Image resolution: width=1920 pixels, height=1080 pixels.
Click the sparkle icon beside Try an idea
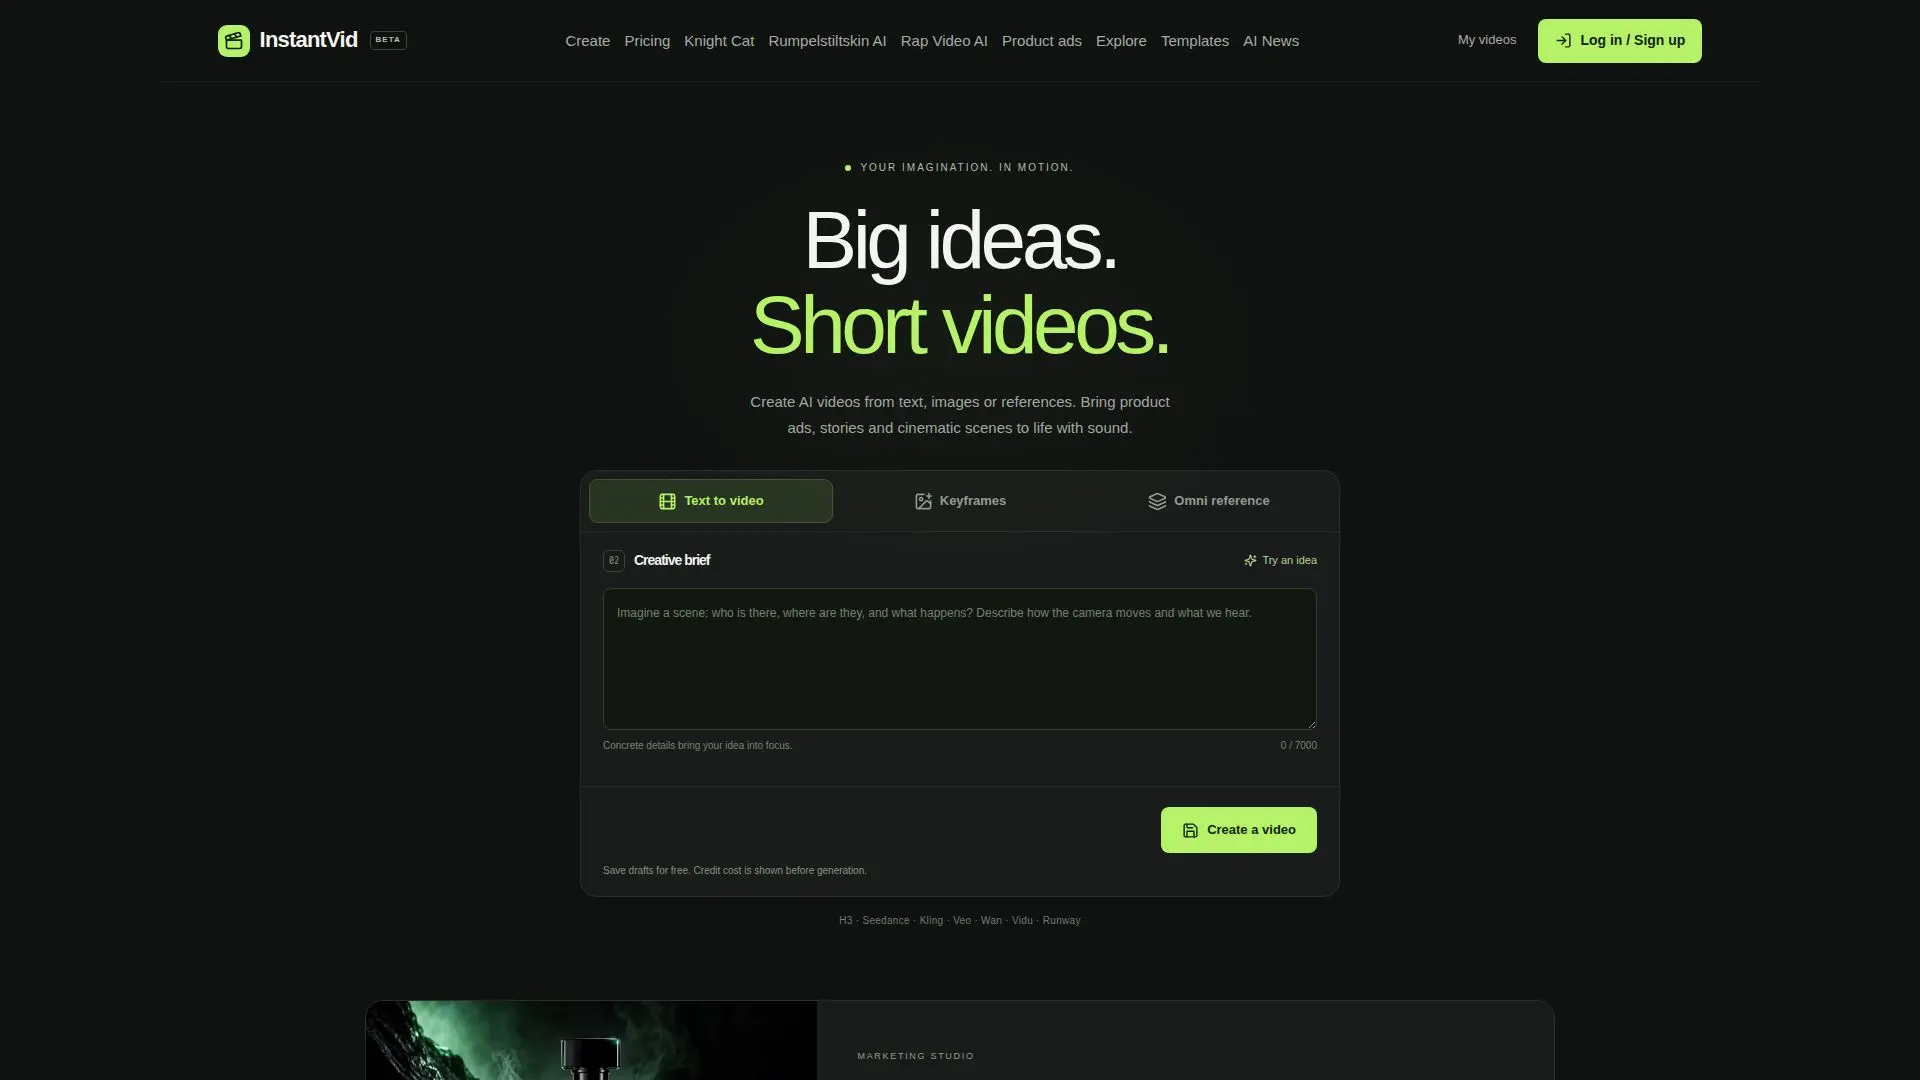point(1250,561)
